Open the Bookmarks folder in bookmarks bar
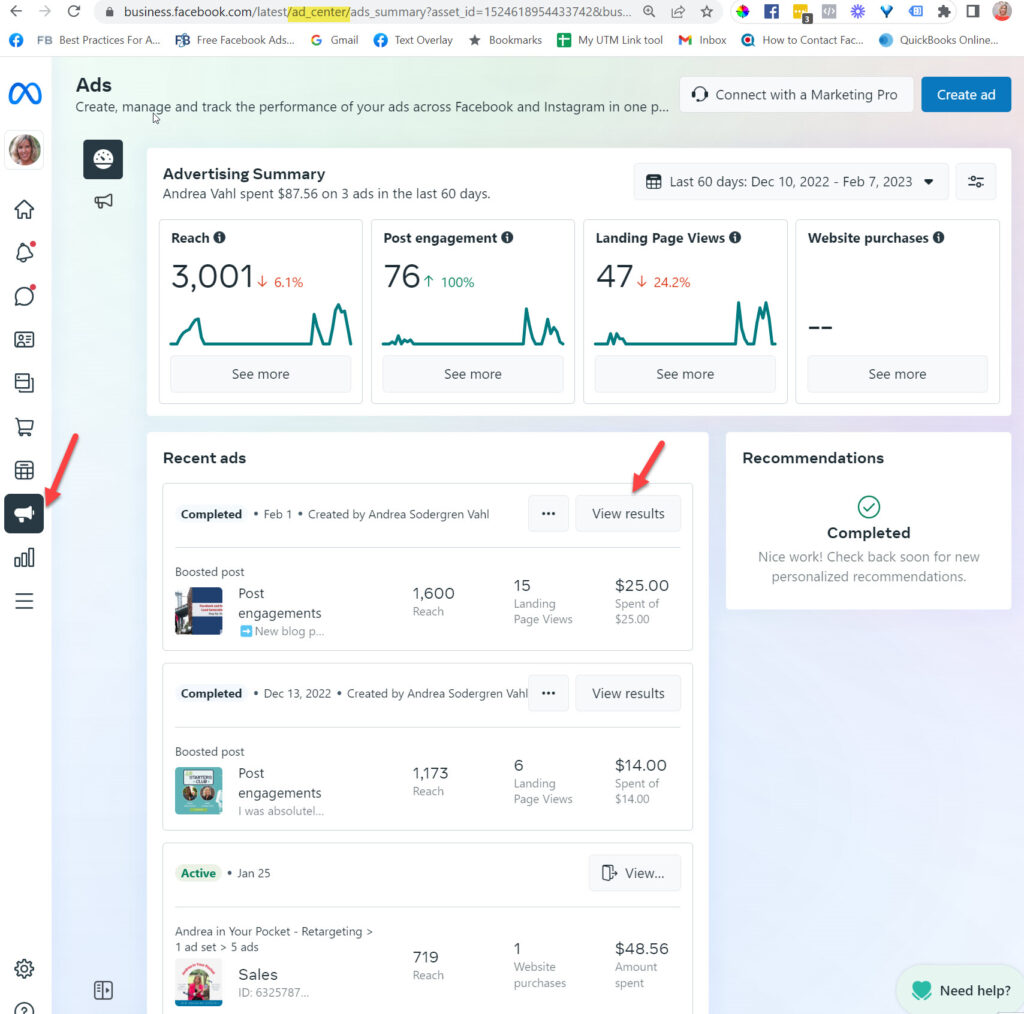1024x1014 pixels. coord(505,40)
